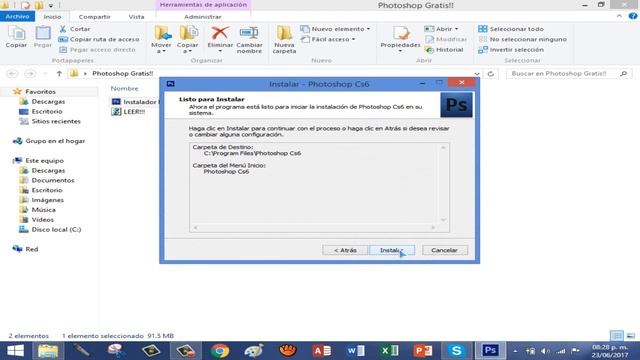Select the LEER!!! file

(129, 111)
